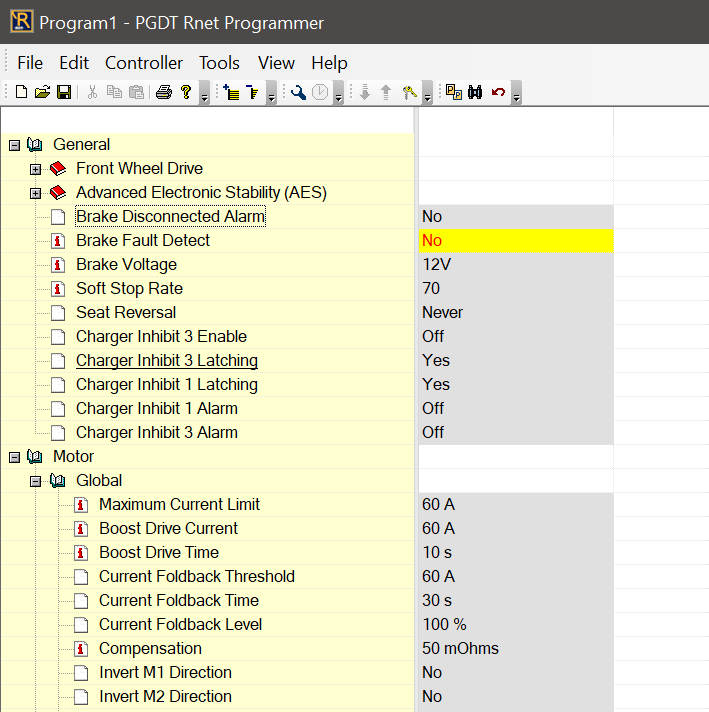
Task: Collapse the Motor tree section
Action: click(14, 457)
